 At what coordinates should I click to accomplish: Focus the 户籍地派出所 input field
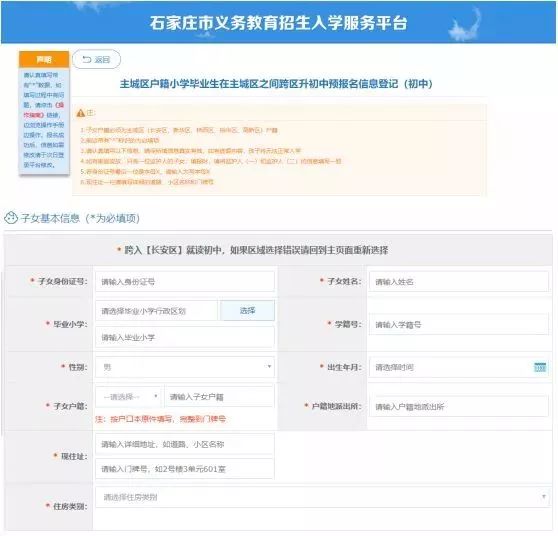(458, 406)
